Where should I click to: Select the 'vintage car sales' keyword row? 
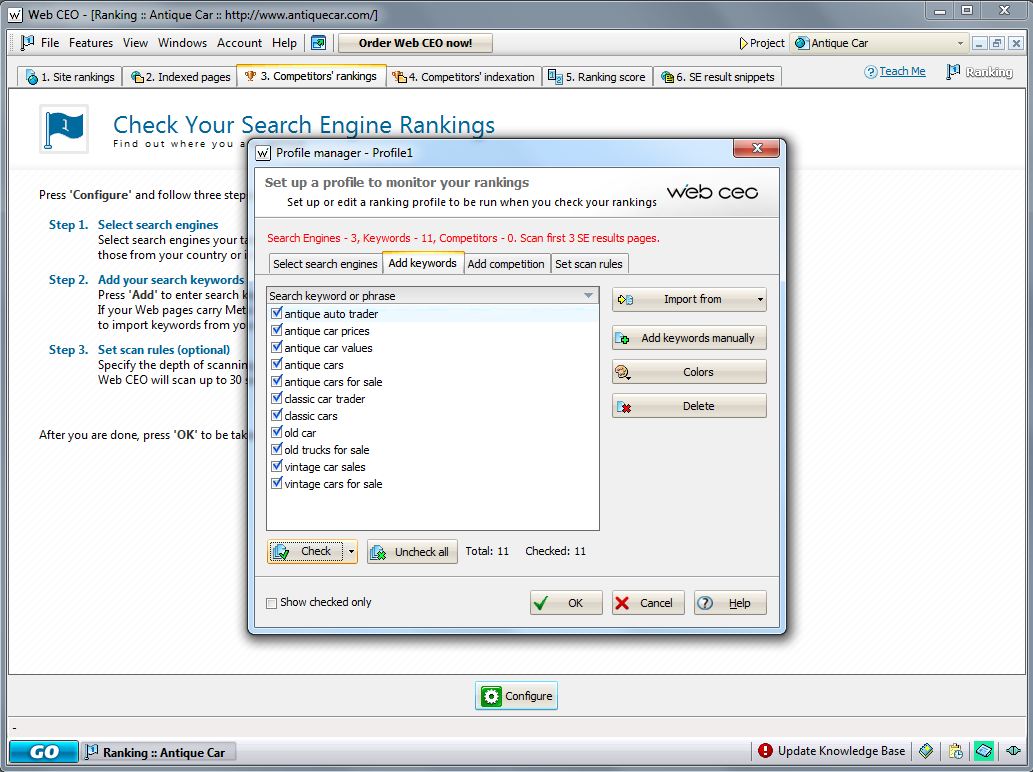pos(432,467)
